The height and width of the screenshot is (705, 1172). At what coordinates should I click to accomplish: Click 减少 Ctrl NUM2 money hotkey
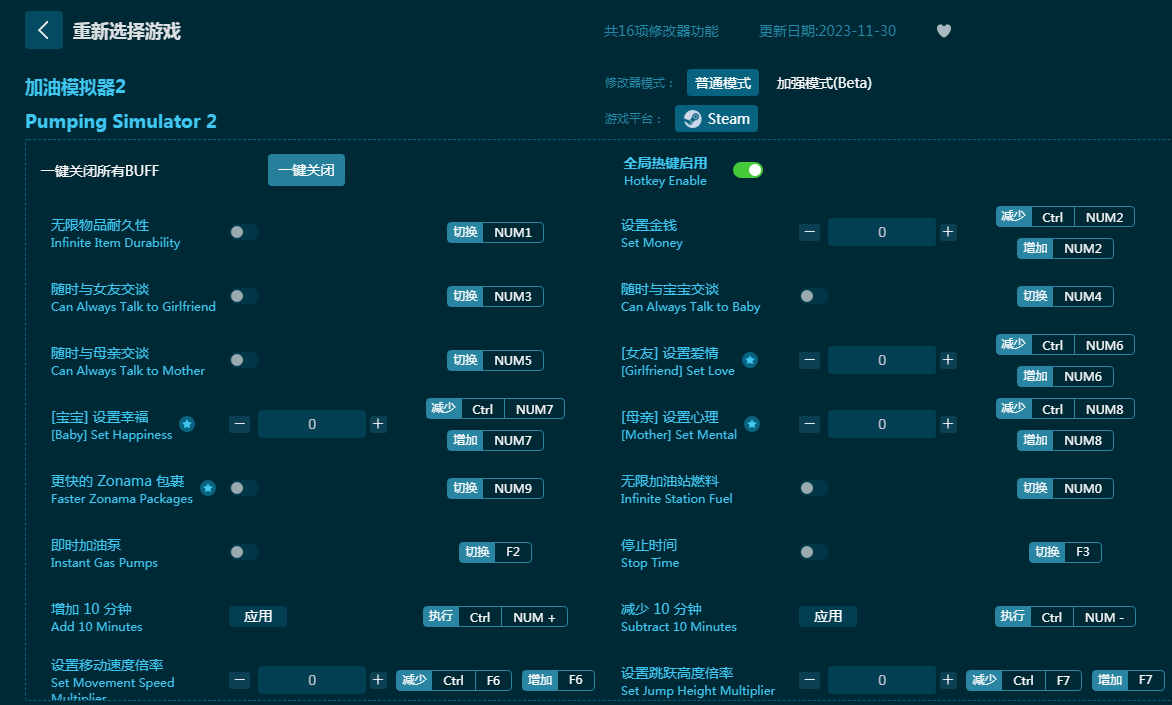tap(1065, 217)
